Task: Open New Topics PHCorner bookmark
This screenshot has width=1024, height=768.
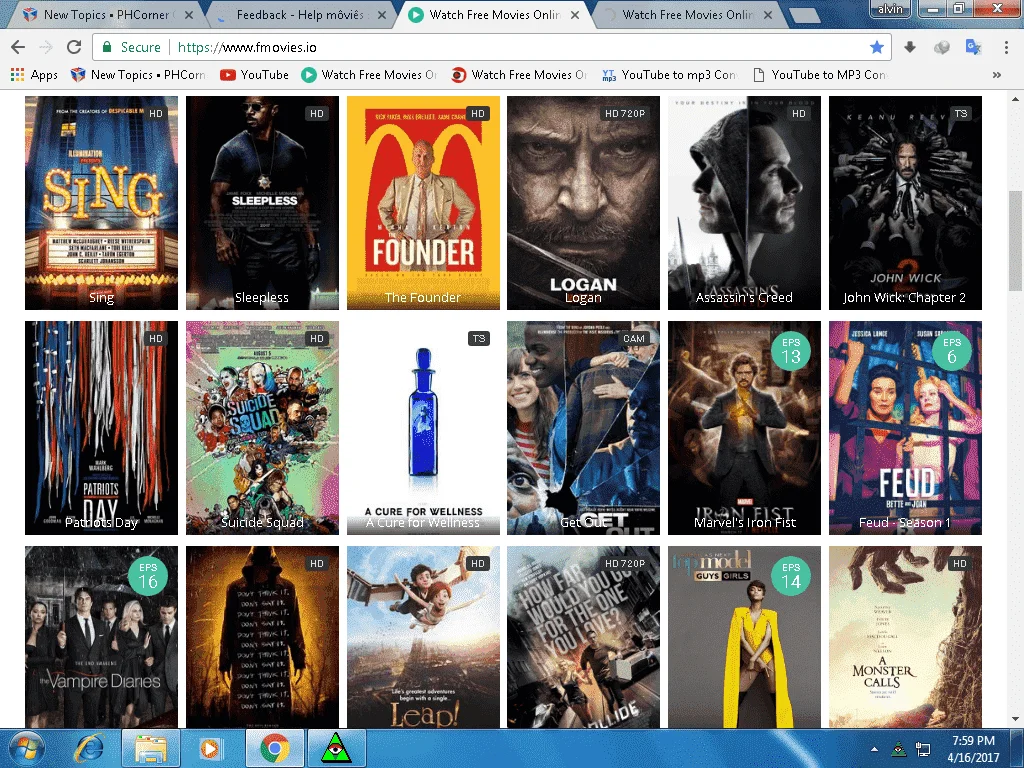Action: pos(138,74)
